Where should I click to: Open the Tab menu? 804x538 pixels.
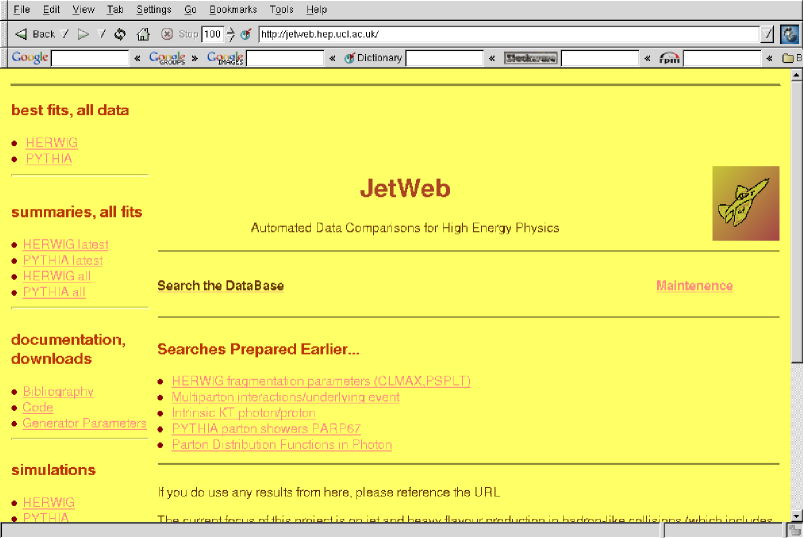point(115,9)
